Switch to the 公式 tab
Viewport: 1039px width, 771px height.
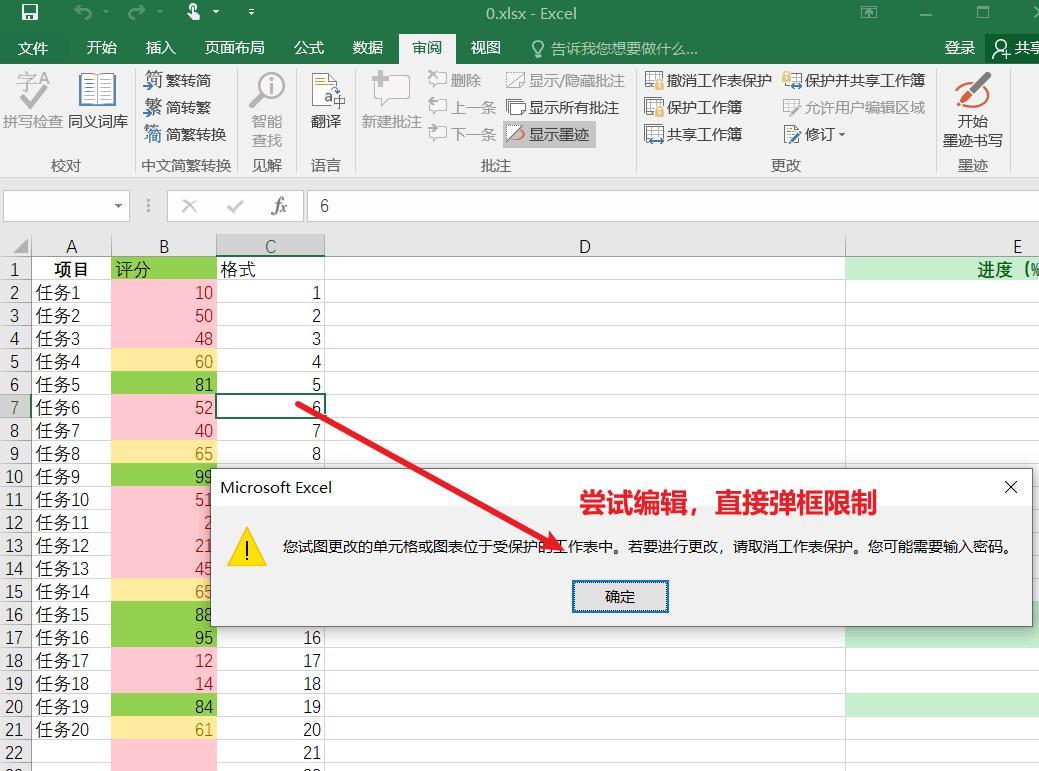coord(309,48)
